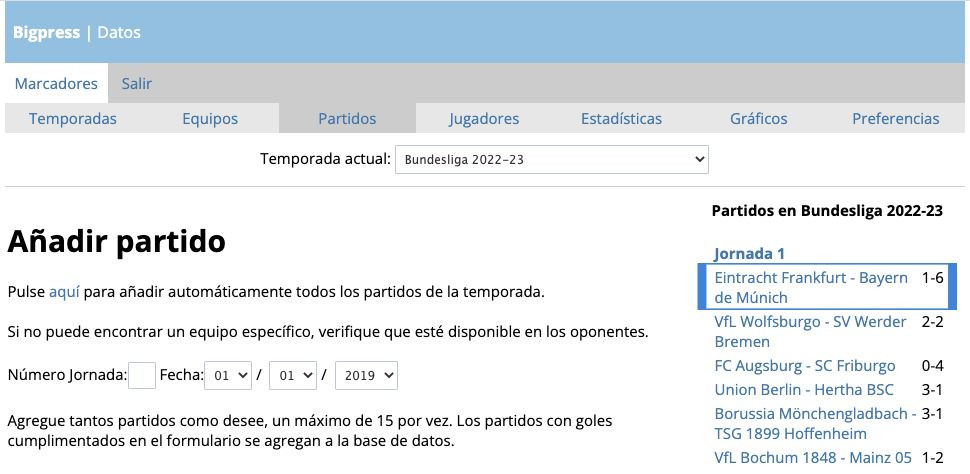The image size is (970, 474).
Task: Select the Partidos tab
Action: (347, 118)
